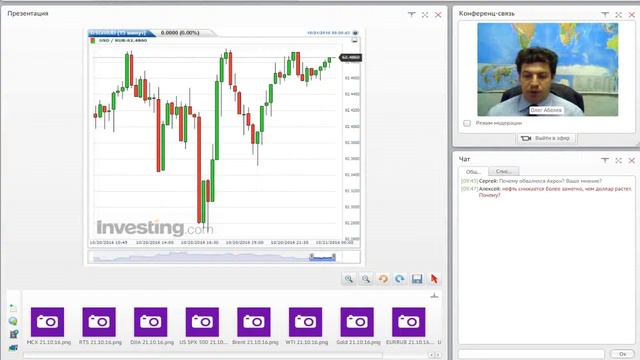
Task: Rotate the slide clockwise with blue arrow
Action: tap(400, 279)
